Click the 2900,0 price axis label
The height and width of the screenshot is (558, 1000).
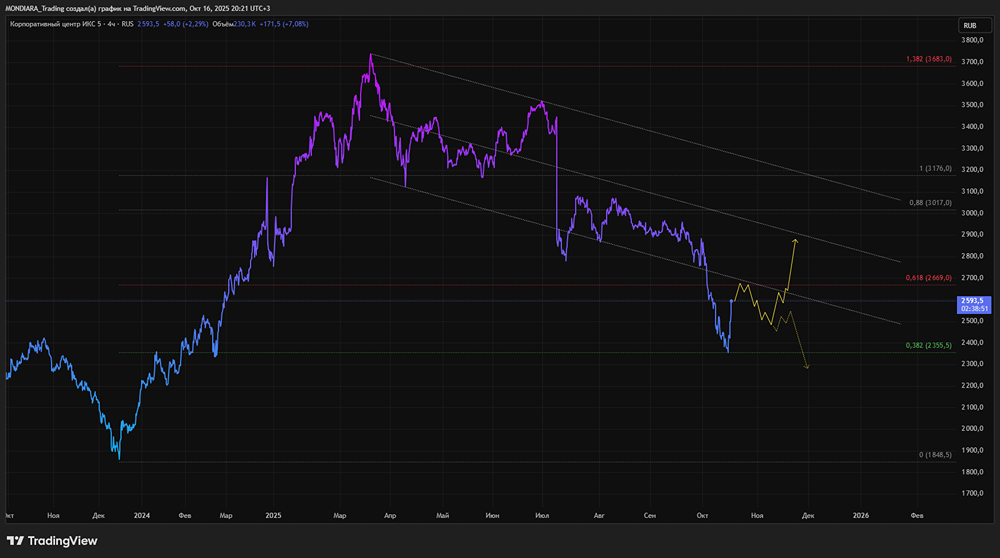(x=972, y=234)
